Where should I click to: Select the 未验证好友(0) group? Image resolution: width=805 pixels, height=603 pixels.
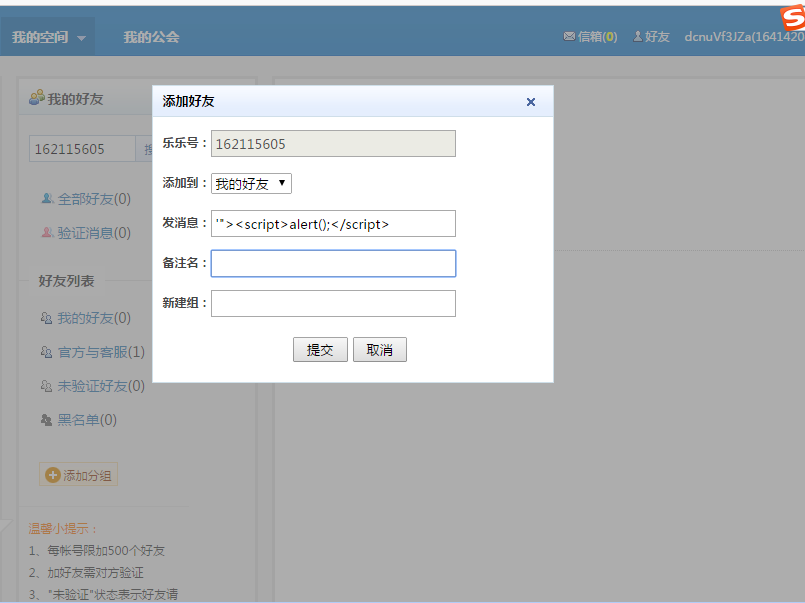(x=101, y=386)
